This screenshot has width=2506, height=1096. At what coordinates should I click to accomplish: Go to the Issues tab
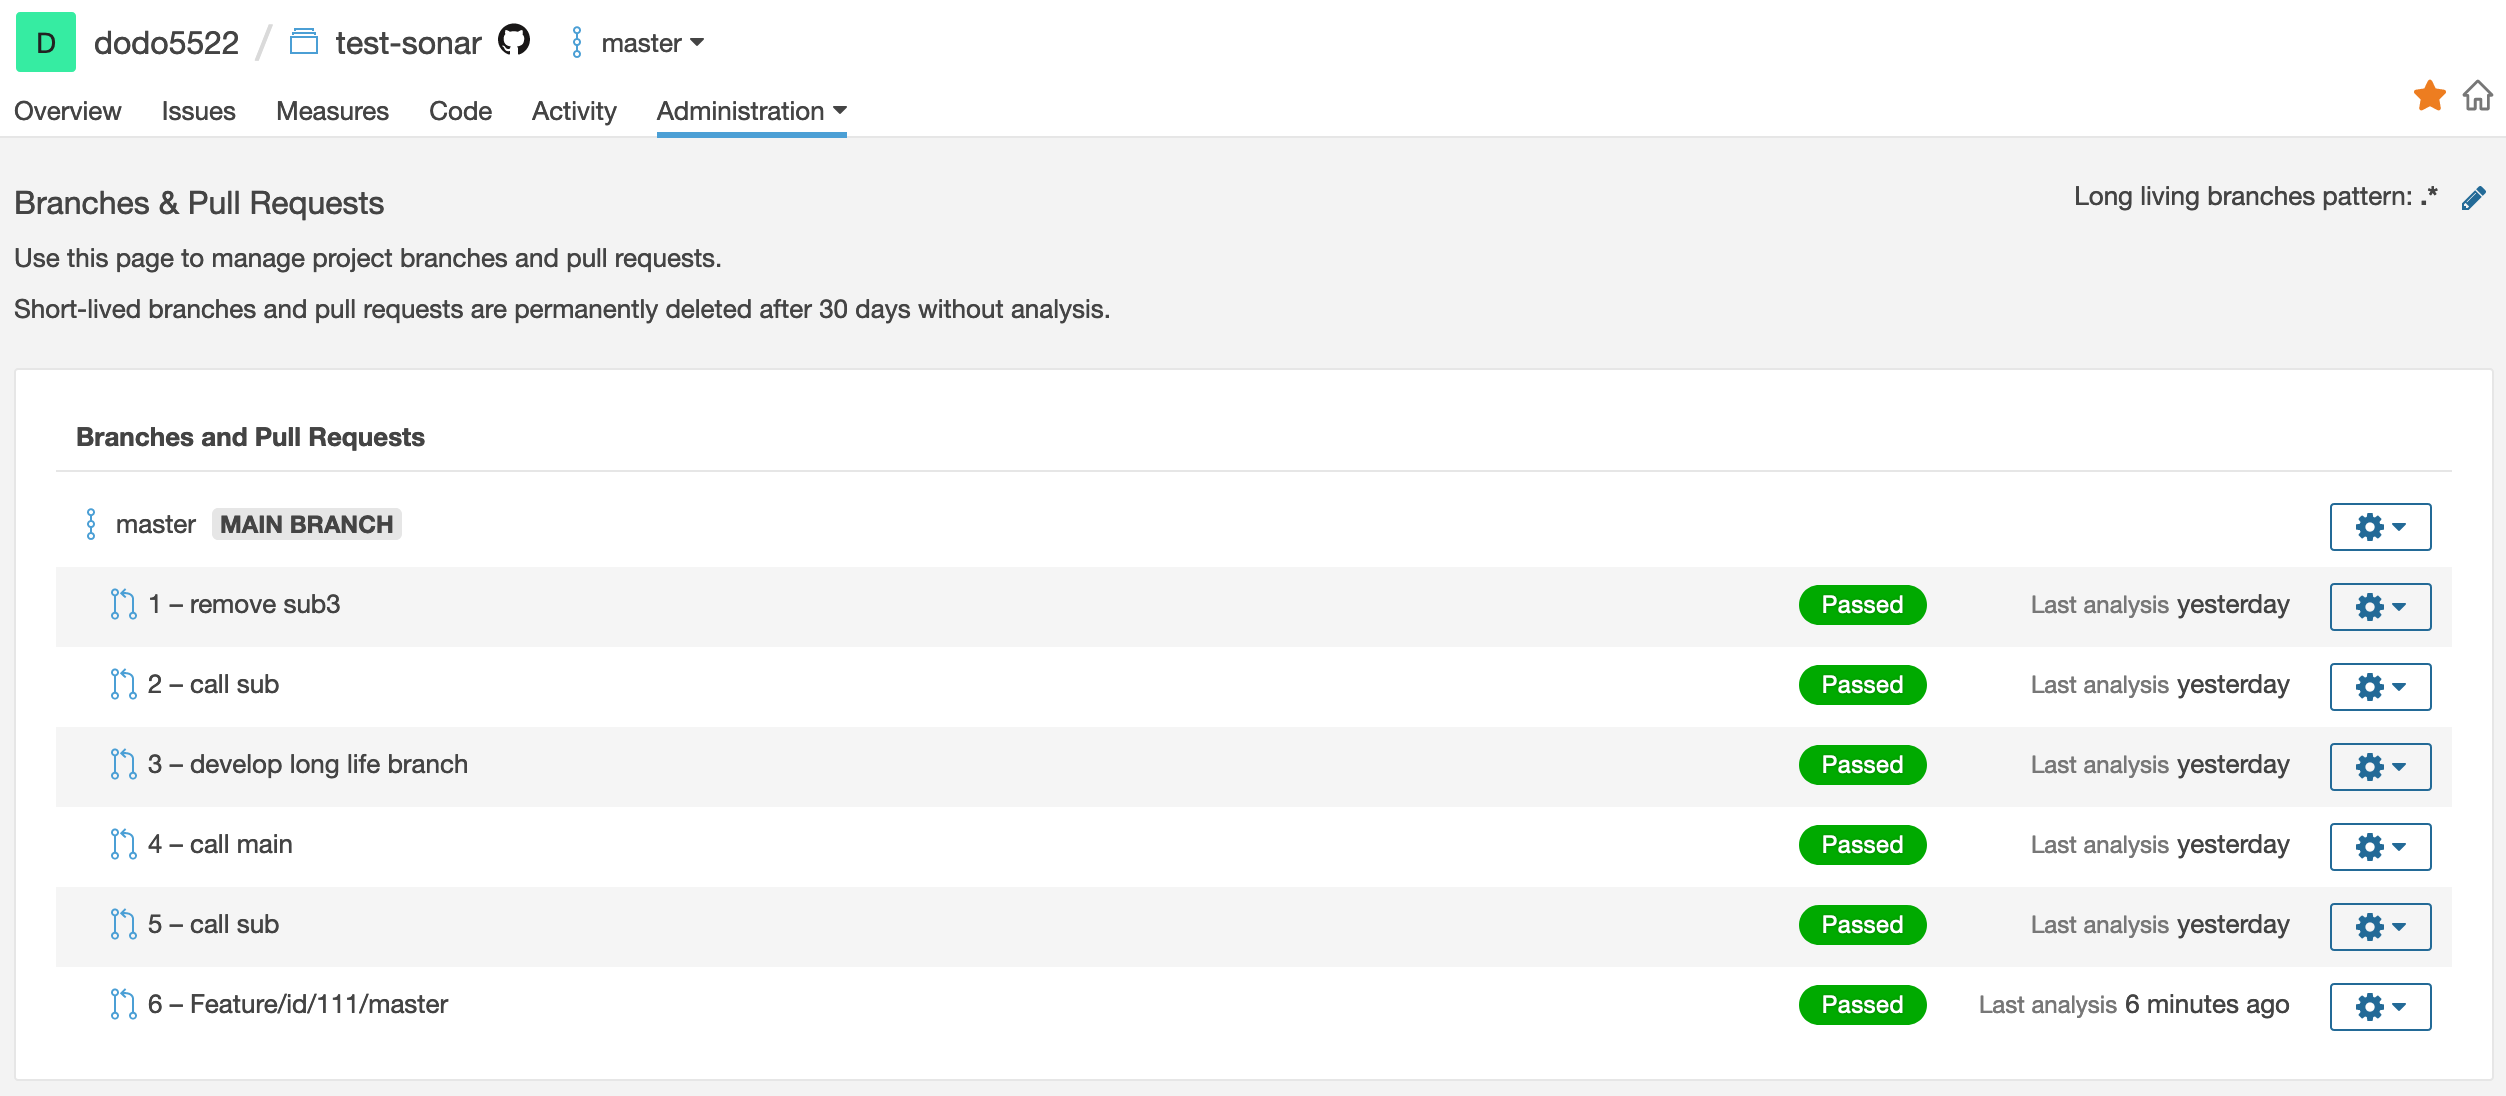pos(198,111)
